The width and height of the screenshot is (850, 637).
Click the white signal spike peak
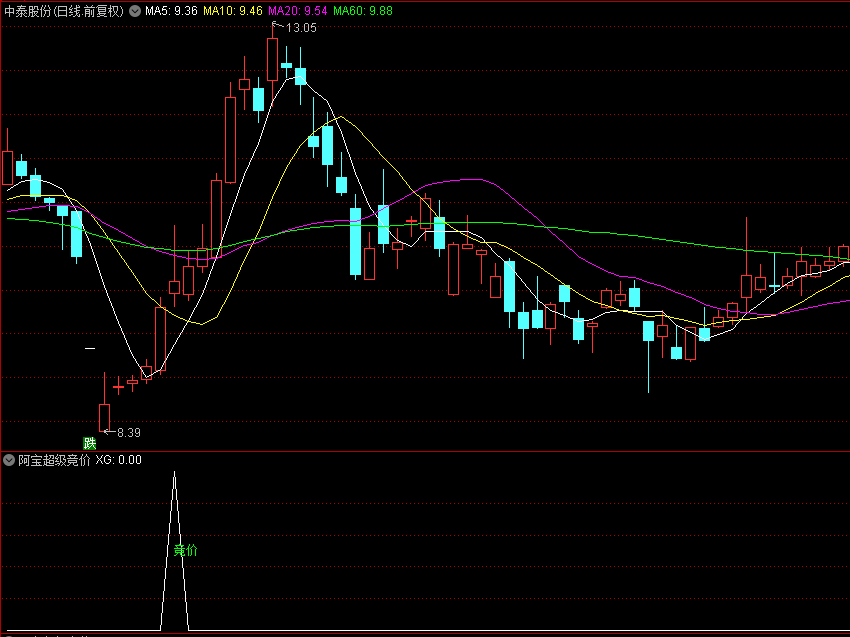click(175, 473)
